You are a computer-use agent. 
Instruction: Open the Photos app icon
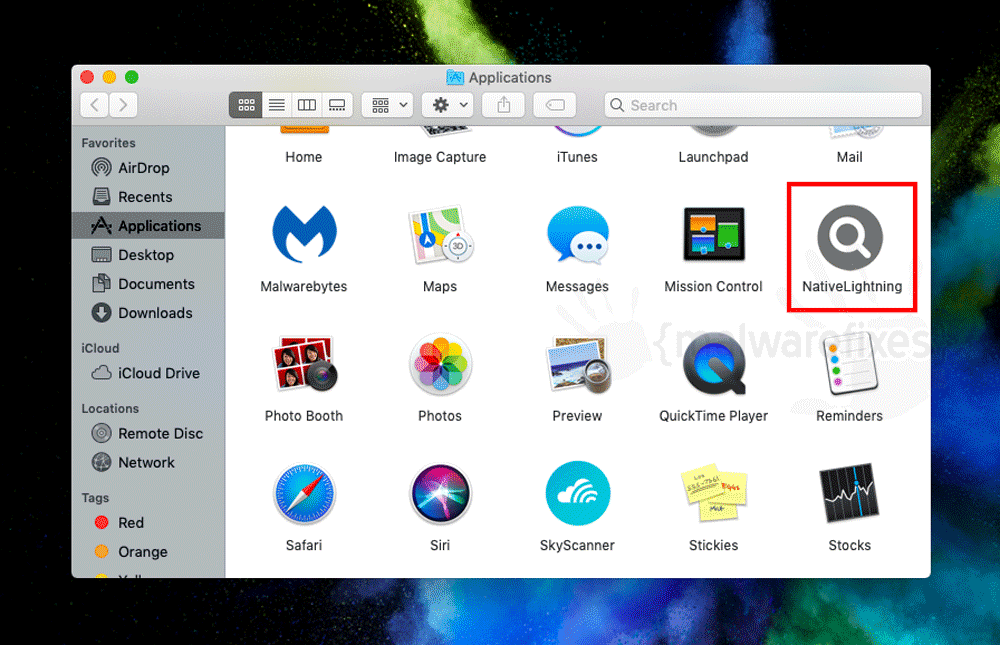click(440, 364)
